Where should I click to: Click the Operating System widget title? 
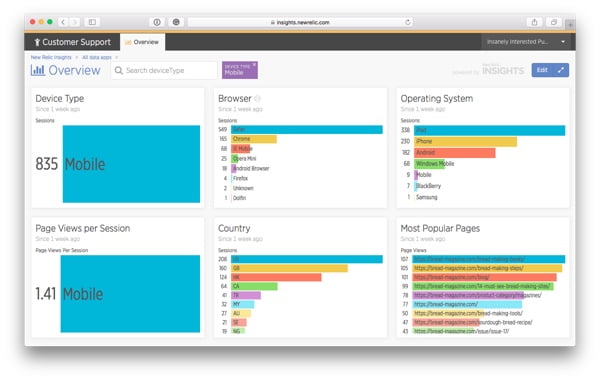click(437, 99)
